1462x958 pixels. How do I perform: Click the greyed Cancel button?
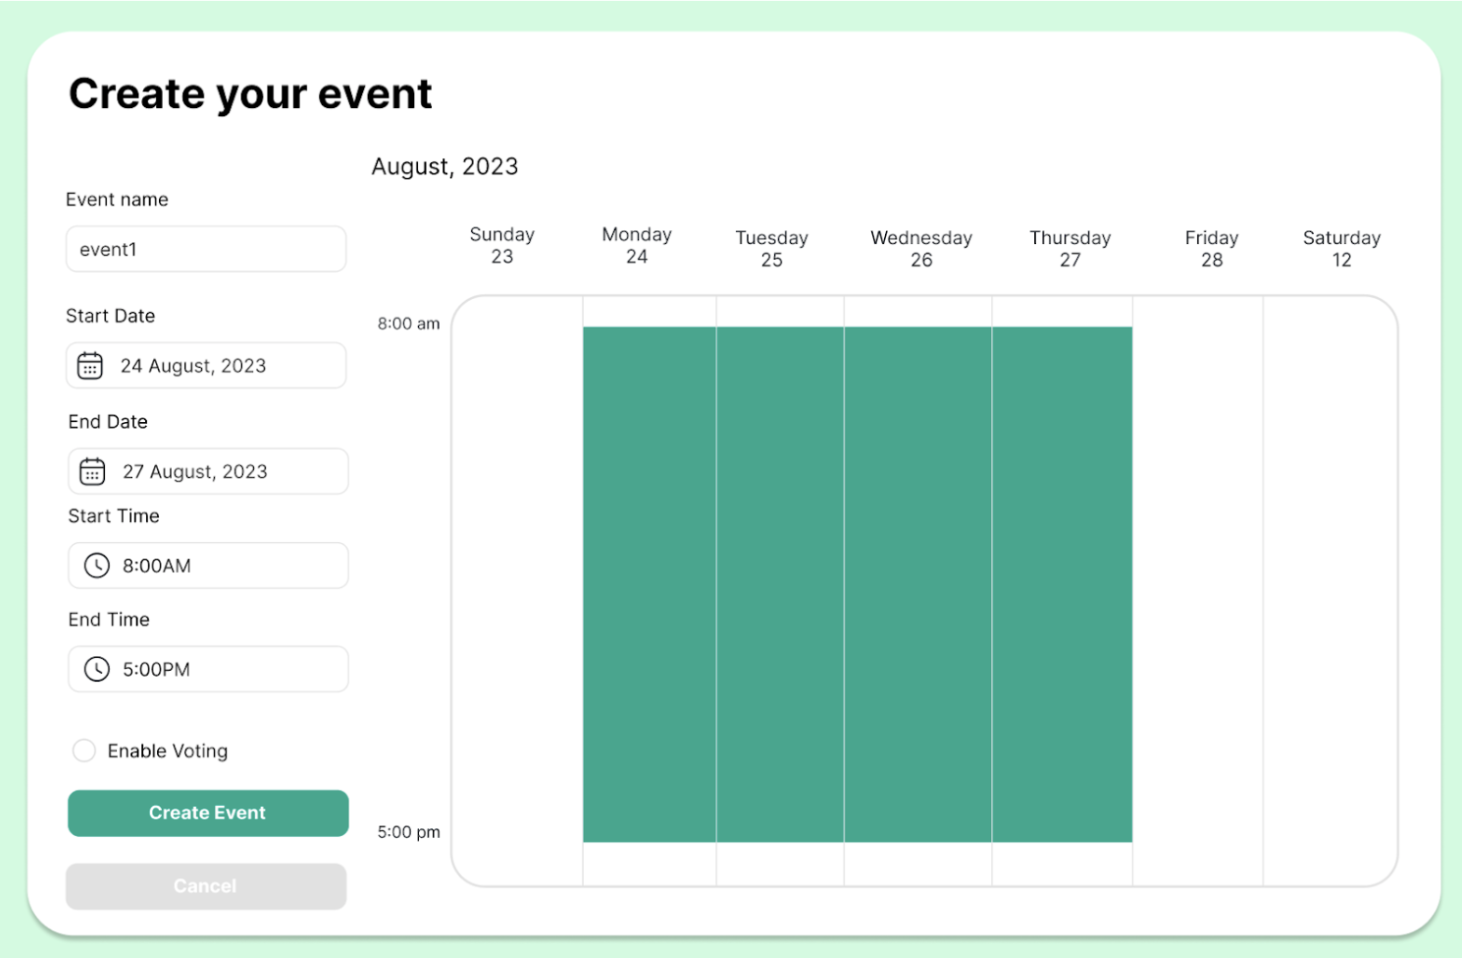[206, 886]
